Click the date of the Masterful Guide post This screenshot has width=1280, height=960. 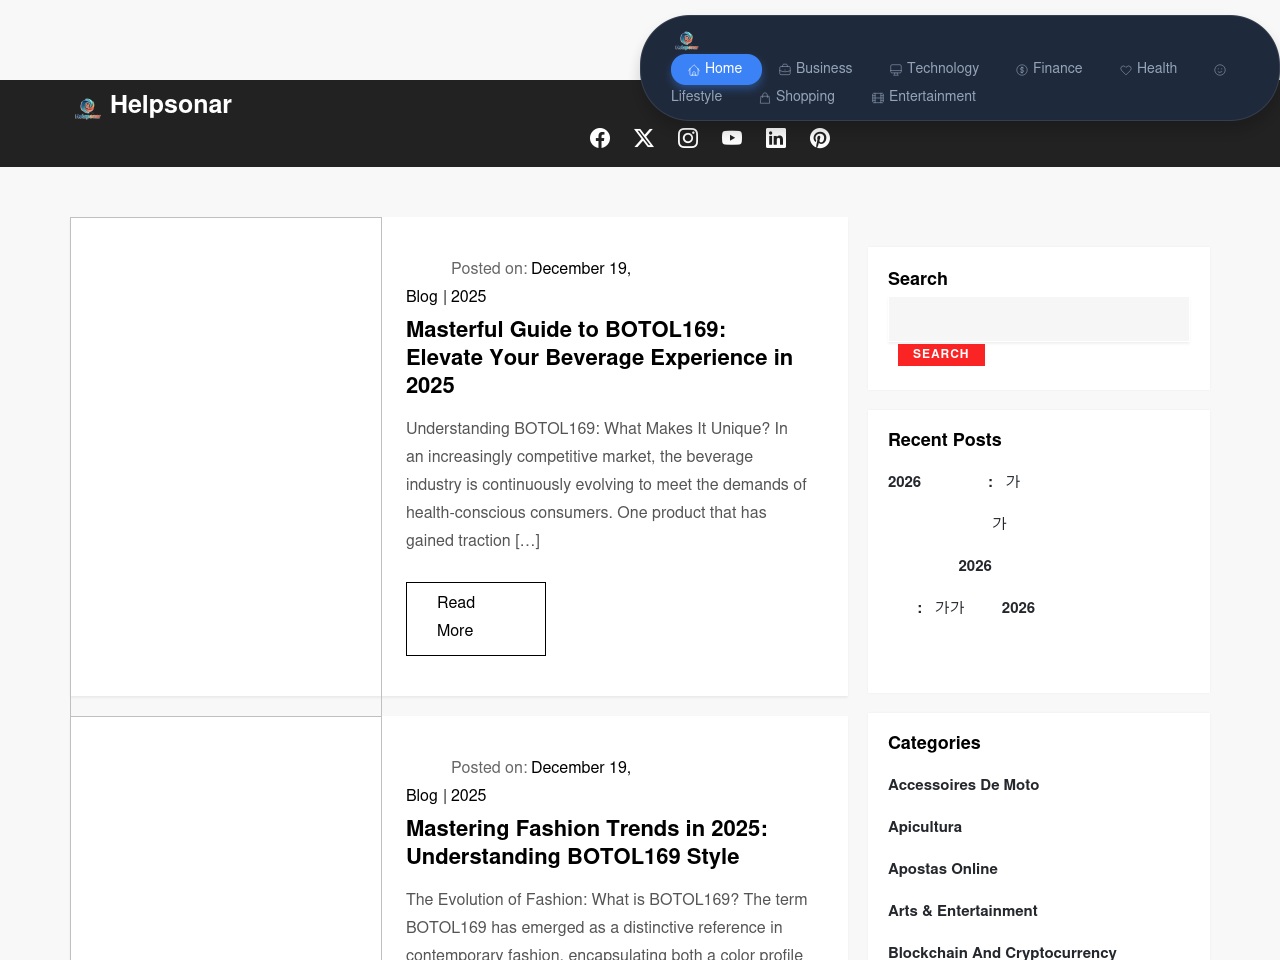pos(541,282)
